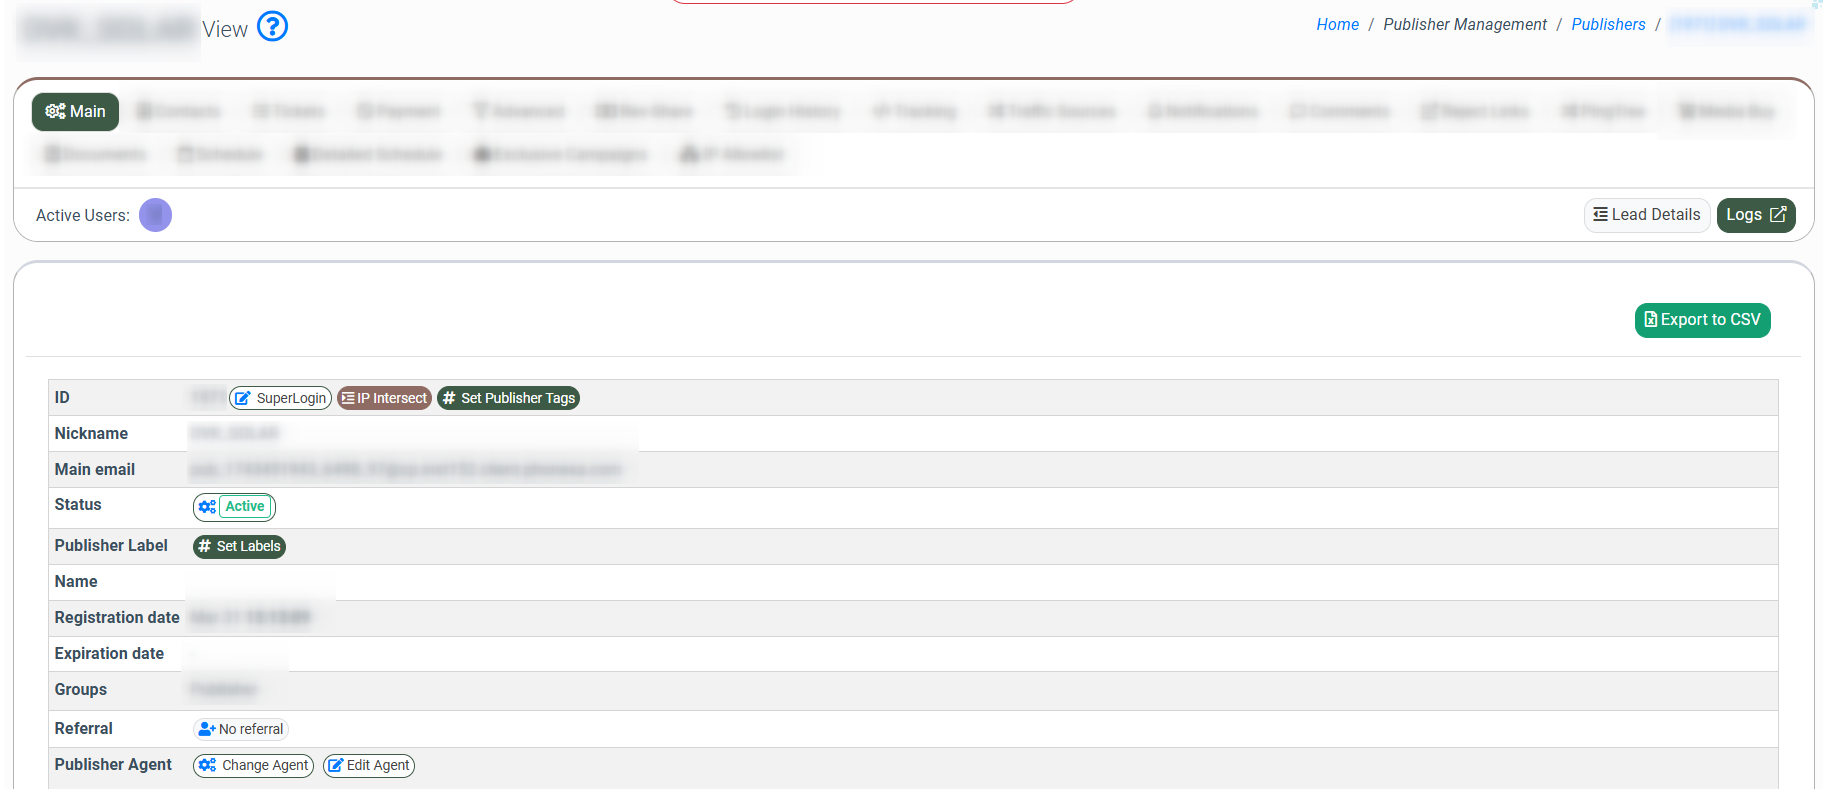Click the active user avatar
The width and height of the screenshot is (1823, 789).
155,215
